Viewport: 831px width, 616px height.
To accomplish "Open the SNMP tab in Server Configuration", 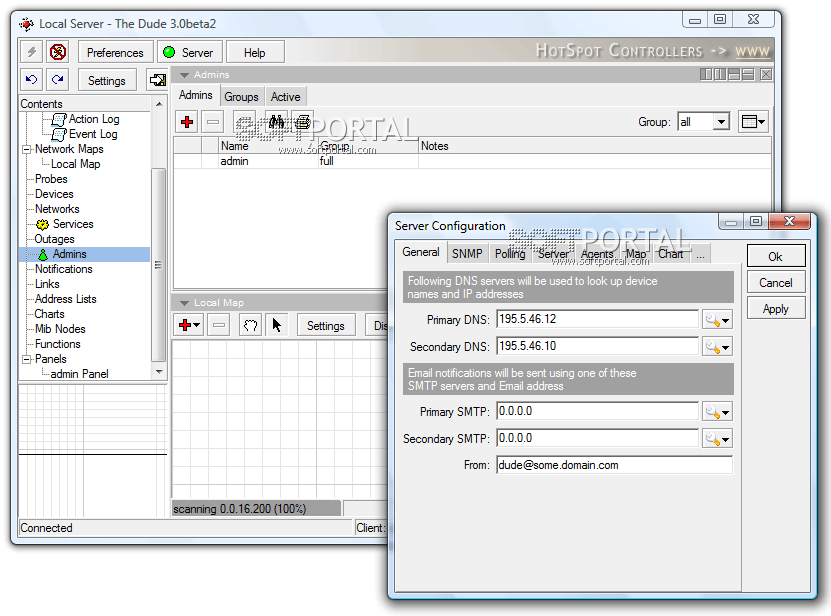I will point(467,254).
